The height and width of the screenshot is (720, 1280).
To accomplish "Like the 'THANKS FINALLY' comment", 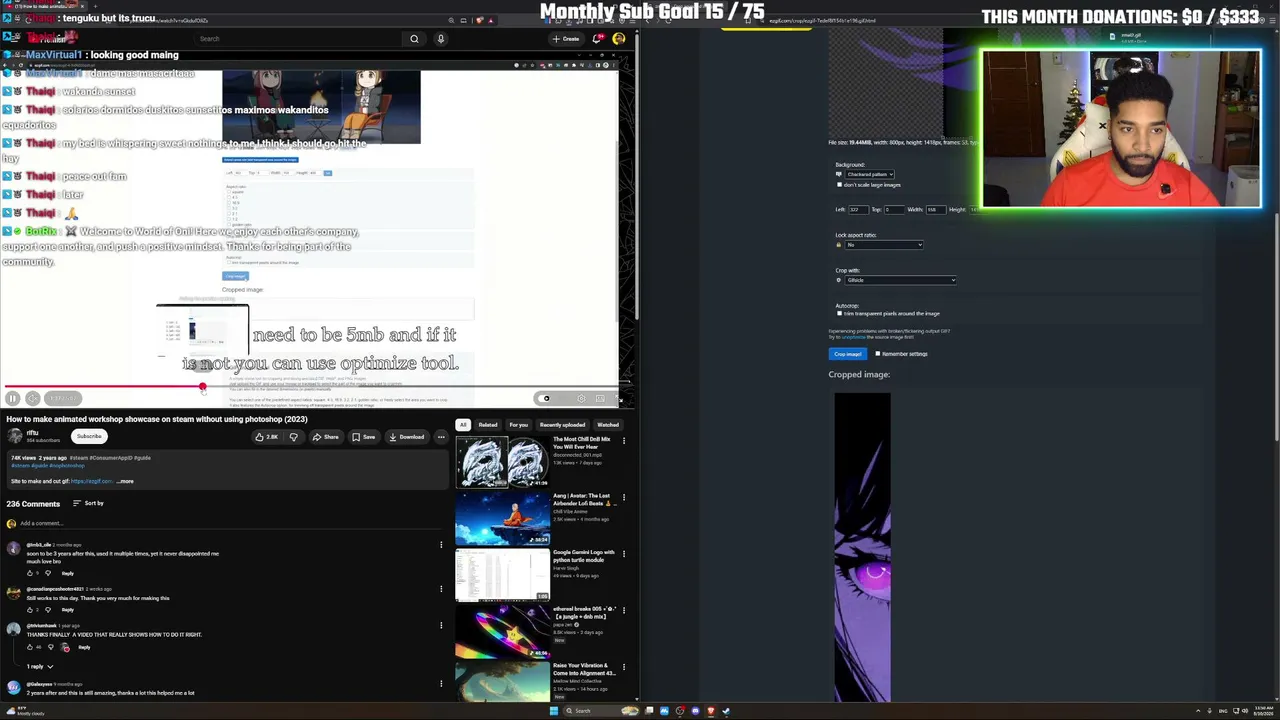I will [x=30, y=648].
